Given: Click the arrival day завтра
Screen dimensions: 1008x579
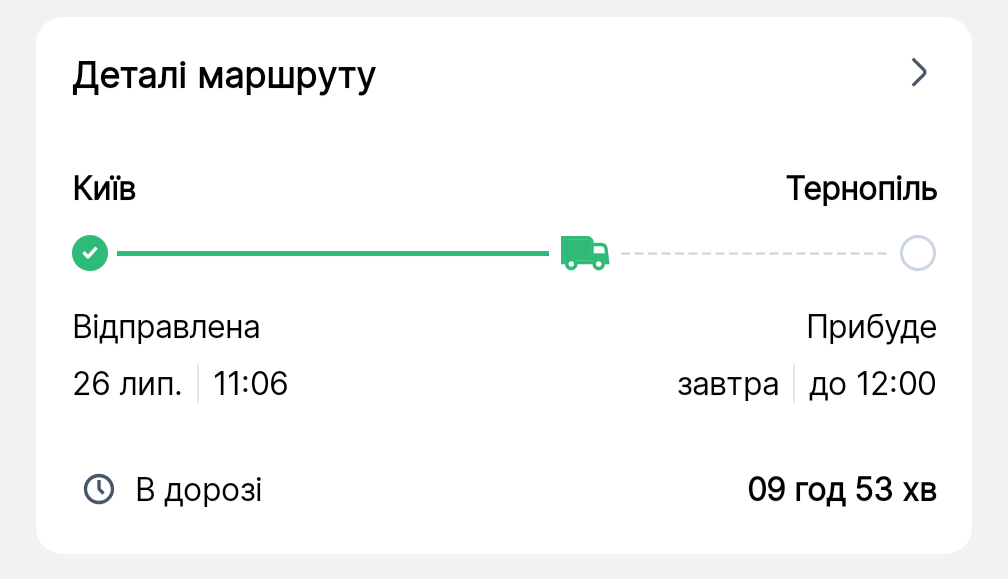Looking at the screenshot, I should pyautogui.click(x=728, y=385).
